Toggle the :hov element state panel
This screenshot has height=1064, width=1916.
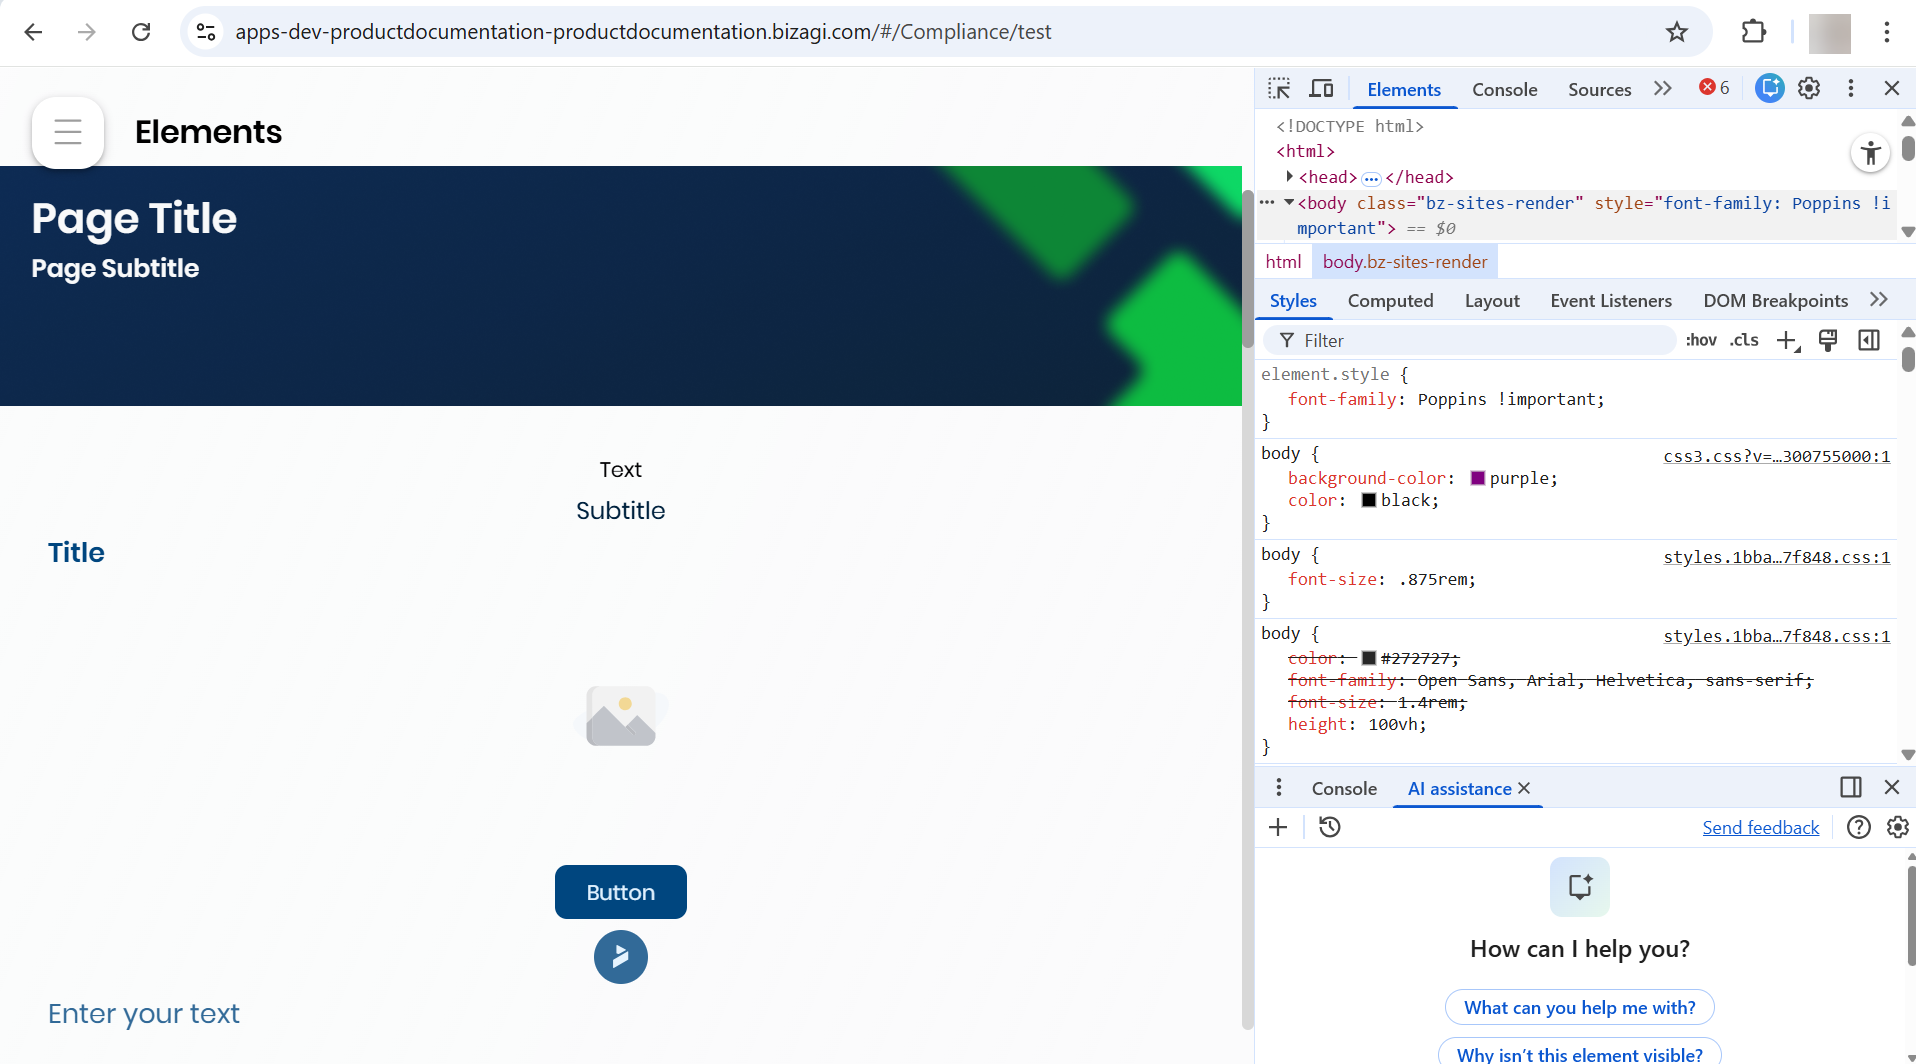click(x=1700, y=341)
